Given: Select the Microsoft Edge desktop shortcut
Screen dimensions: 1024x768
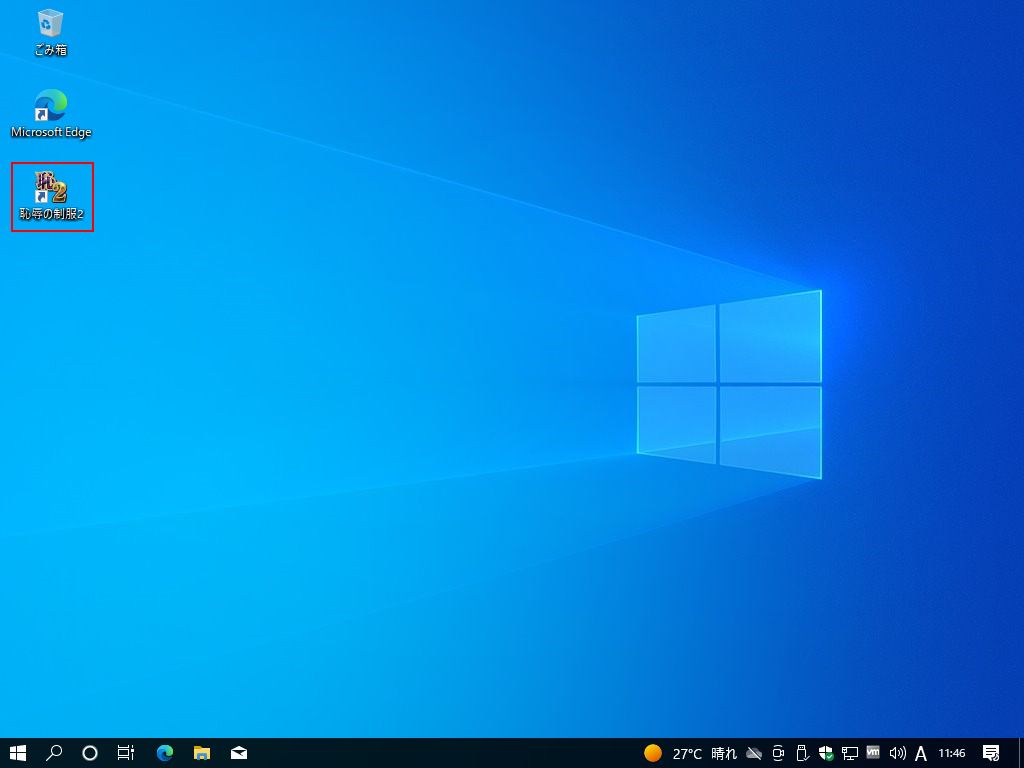Looking at the screenshot, I should coord(51,114).
